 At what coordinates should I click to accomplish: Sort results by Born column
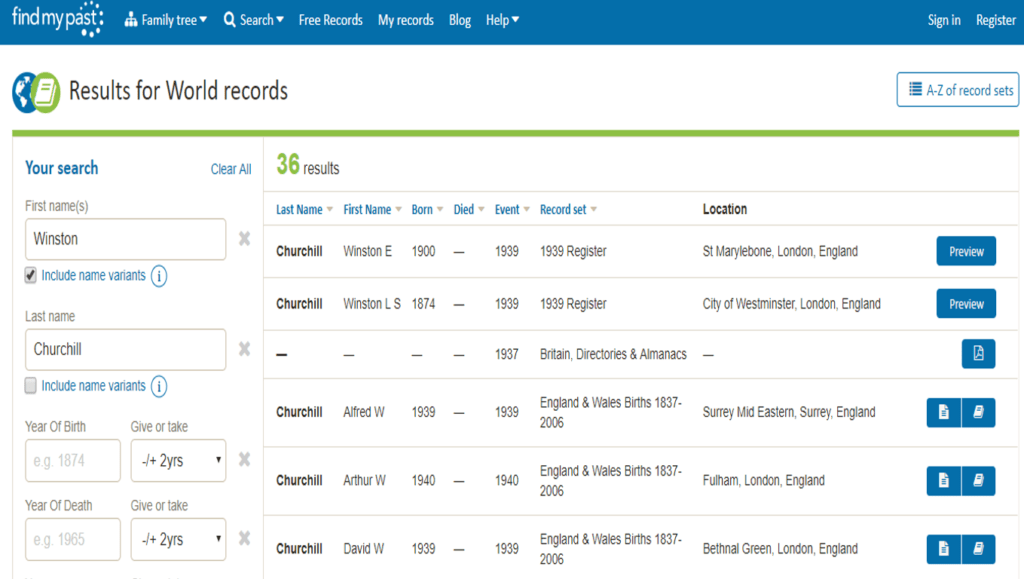coord(427,210)
